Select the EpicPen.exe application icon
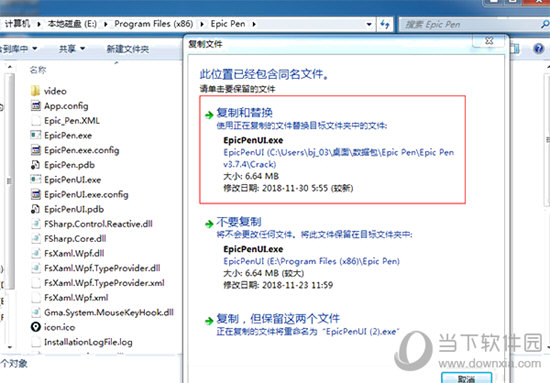This screenshot has height=383, width=550. pos(35,135)
